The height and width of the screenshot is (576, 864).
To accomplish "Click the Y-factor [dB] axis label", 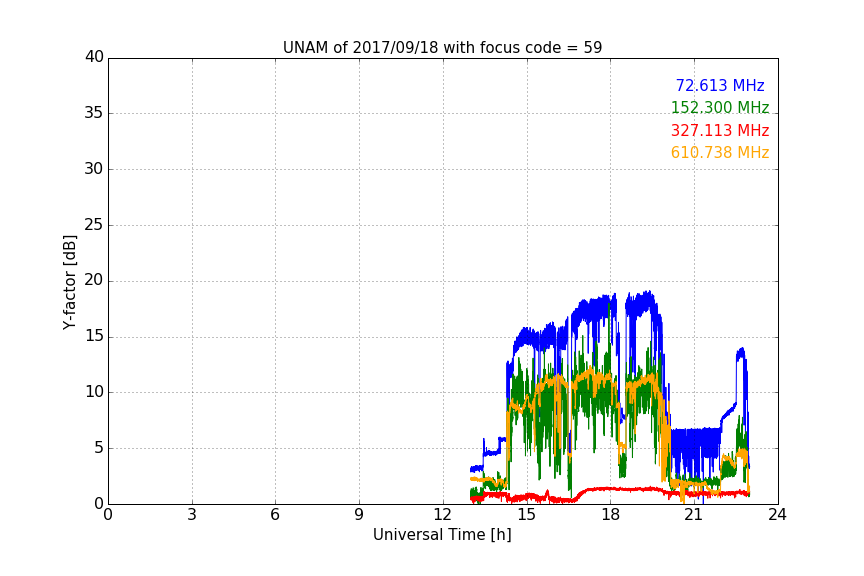I will coord(70,282).
